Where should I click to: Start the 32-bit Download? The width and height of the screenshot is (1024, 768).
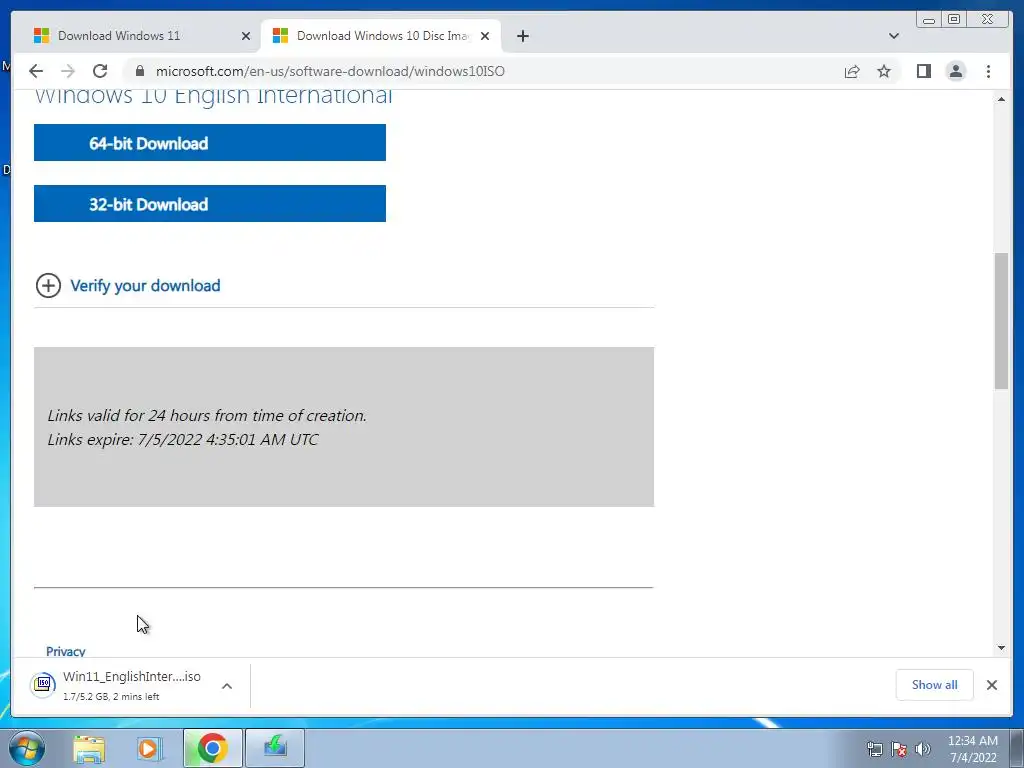tap(210, 203)
